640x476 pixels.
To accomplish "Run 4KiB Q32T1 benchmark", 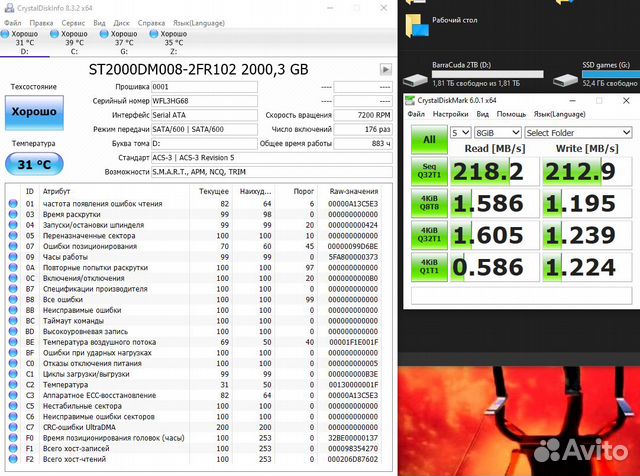I will (429, 235).
